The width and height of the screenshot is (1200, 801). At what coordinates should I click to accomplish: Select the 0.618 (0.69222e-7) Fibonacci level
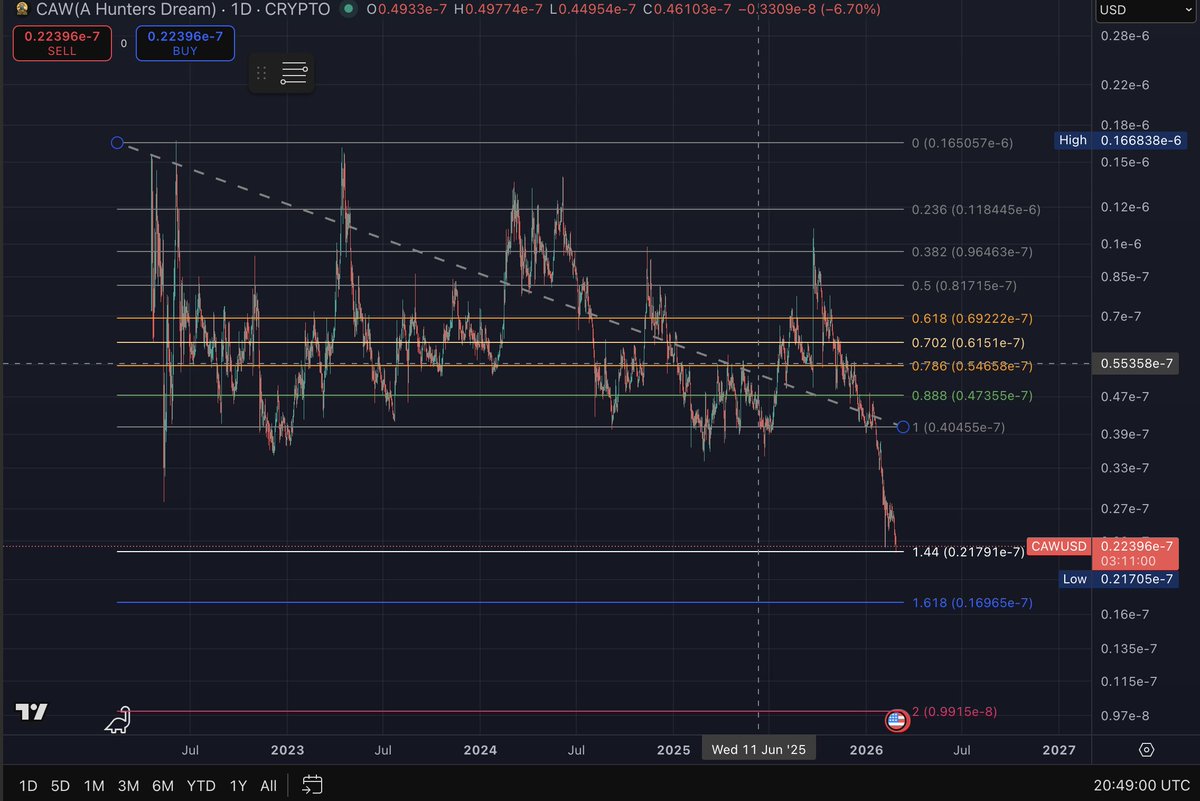tap(972, 318)
